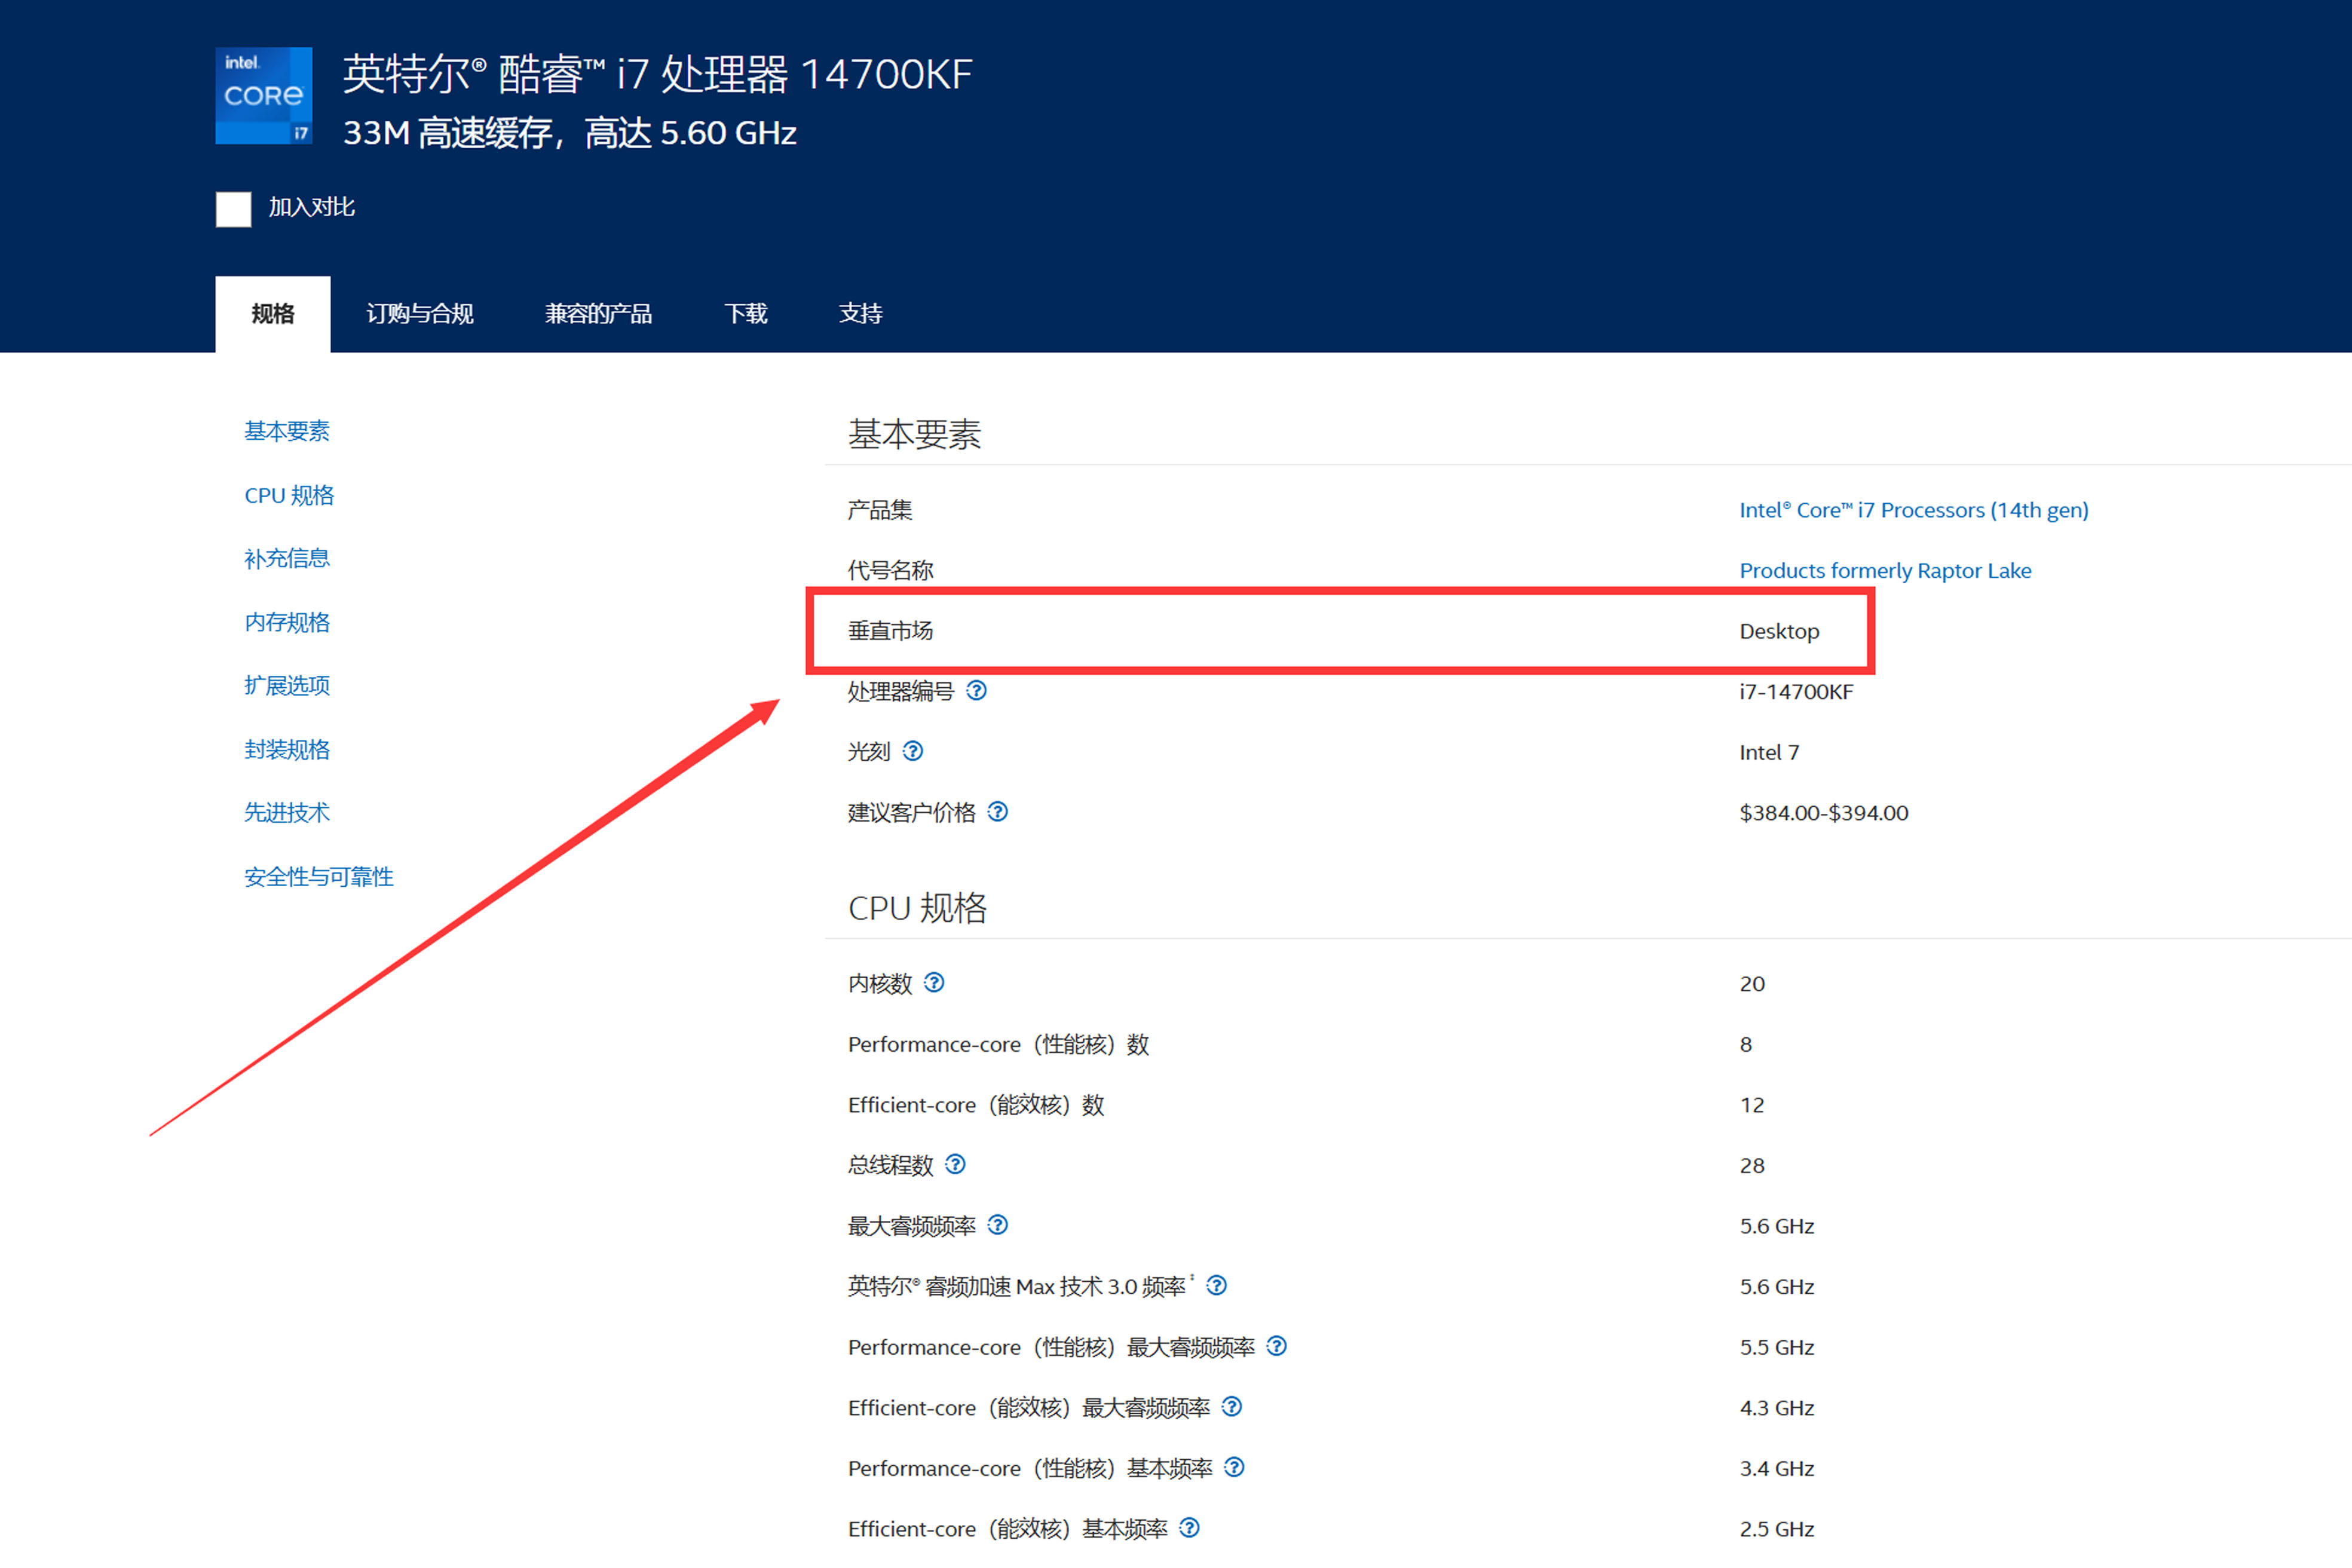2352x1568 pixels.
Task: Show help for Performance-core 最大睿频频率
Action: pos(1277,1346)
